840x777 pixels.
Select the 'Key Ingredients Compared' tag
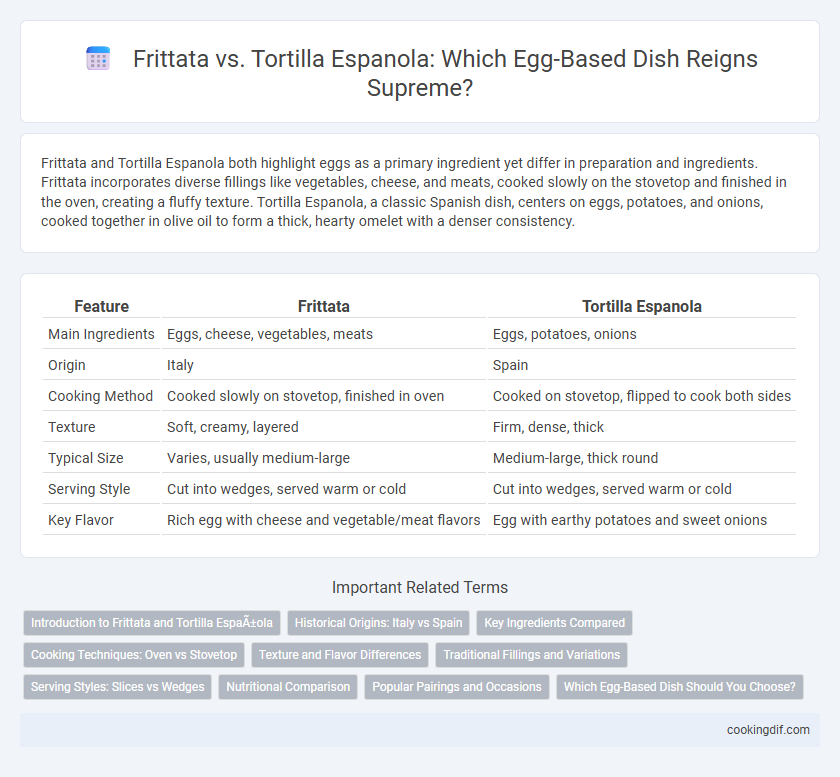[x=554, y=623]
